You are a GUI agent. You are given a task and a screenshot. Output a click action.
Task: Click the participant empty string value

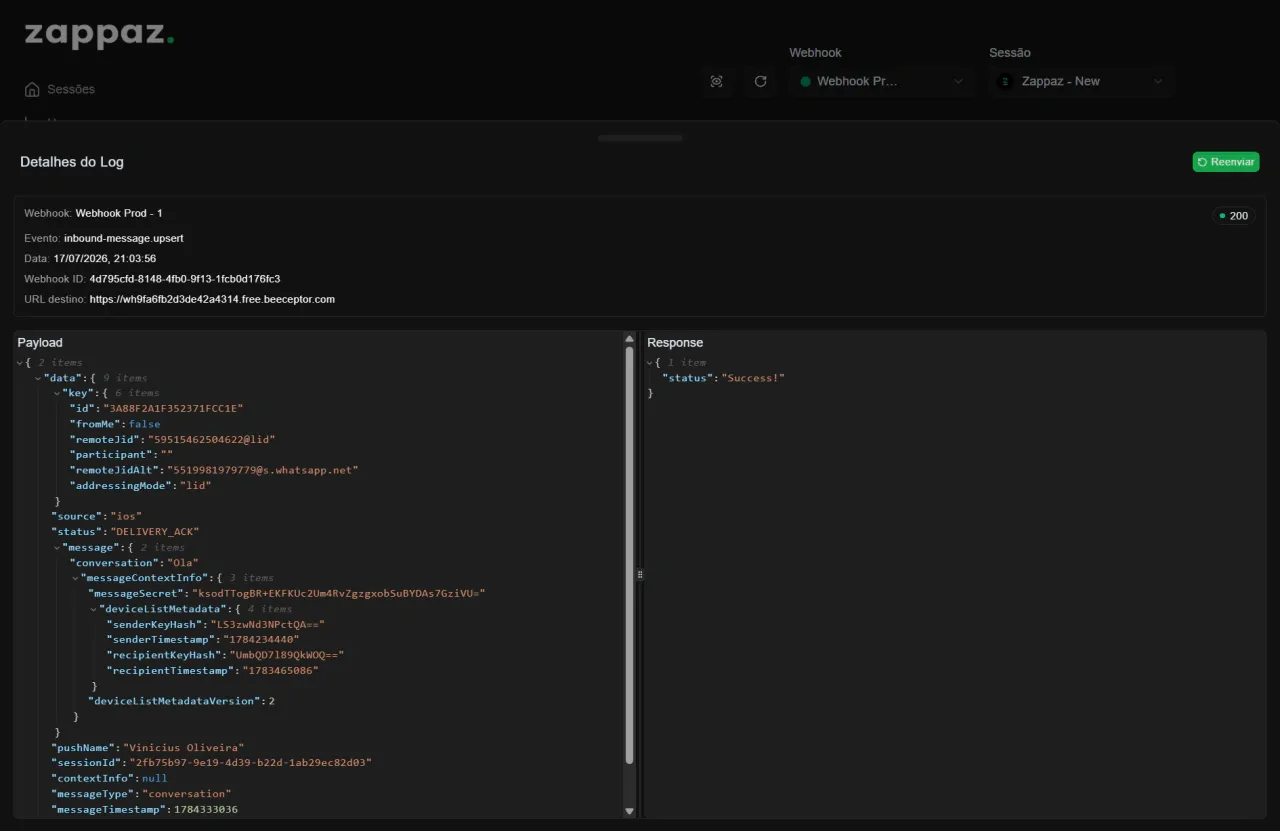pos(166,455)
